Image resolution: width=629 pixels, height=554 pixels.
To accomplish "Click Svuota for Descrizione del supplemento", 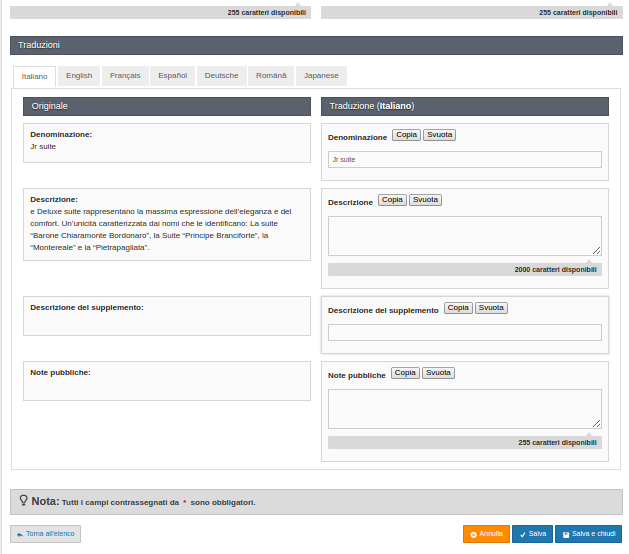I will [x=491, y=308].
